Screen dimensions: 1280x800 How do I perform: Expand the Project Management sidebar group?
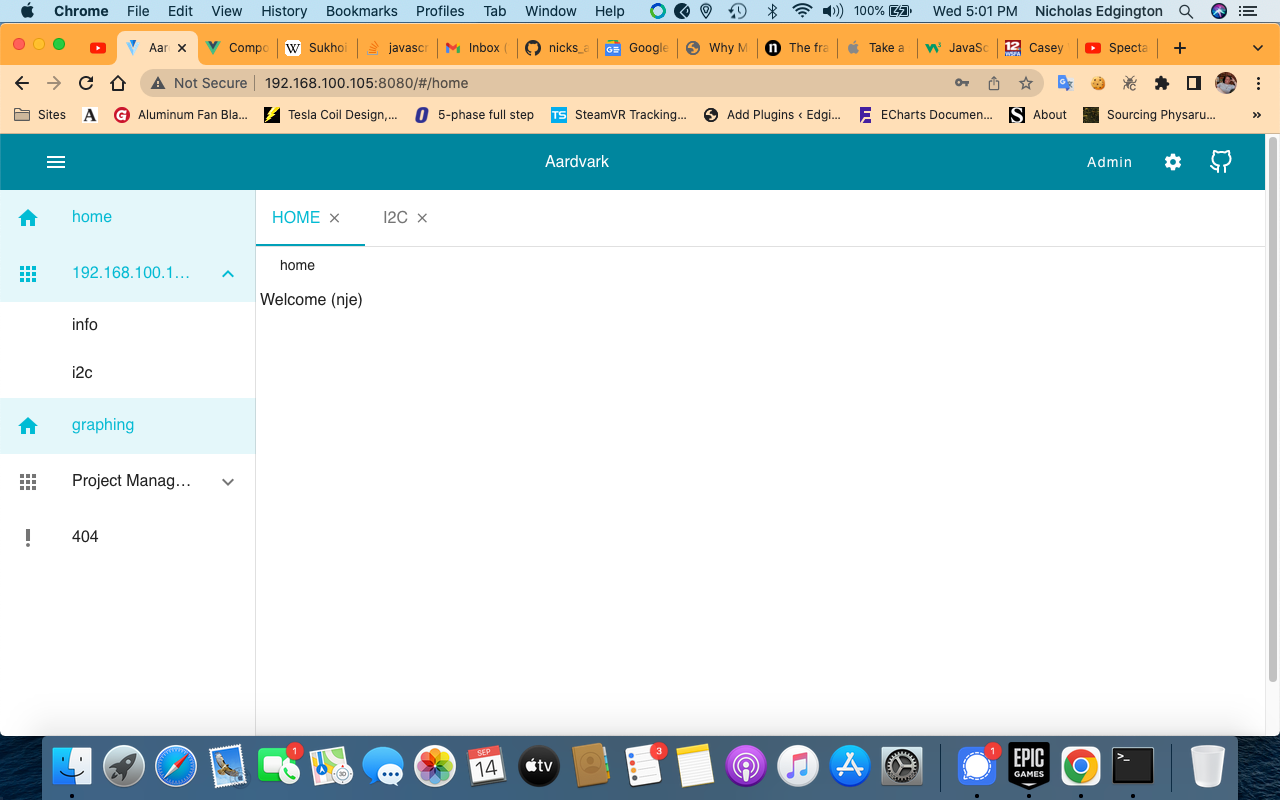point(228,482)
